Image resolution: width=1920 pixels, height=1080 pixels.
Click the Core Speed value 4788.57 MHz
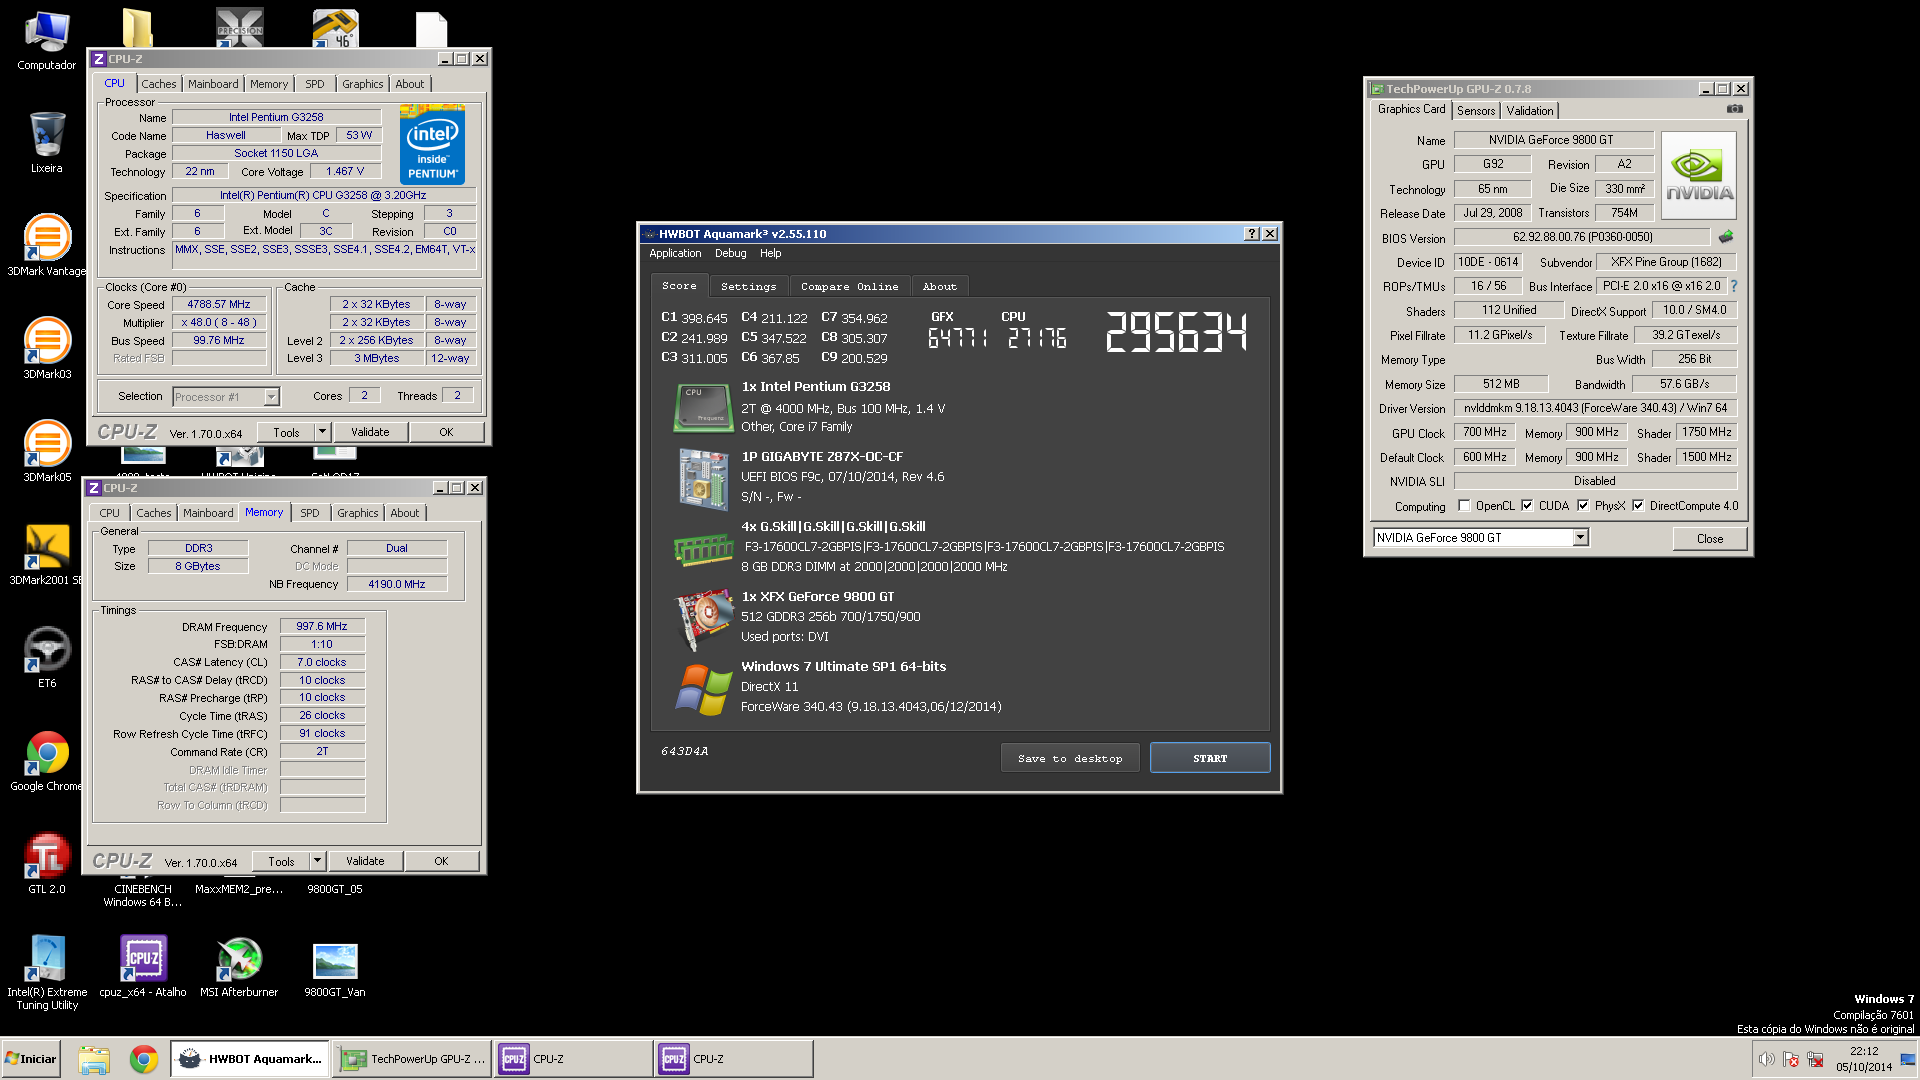[219, 304]
